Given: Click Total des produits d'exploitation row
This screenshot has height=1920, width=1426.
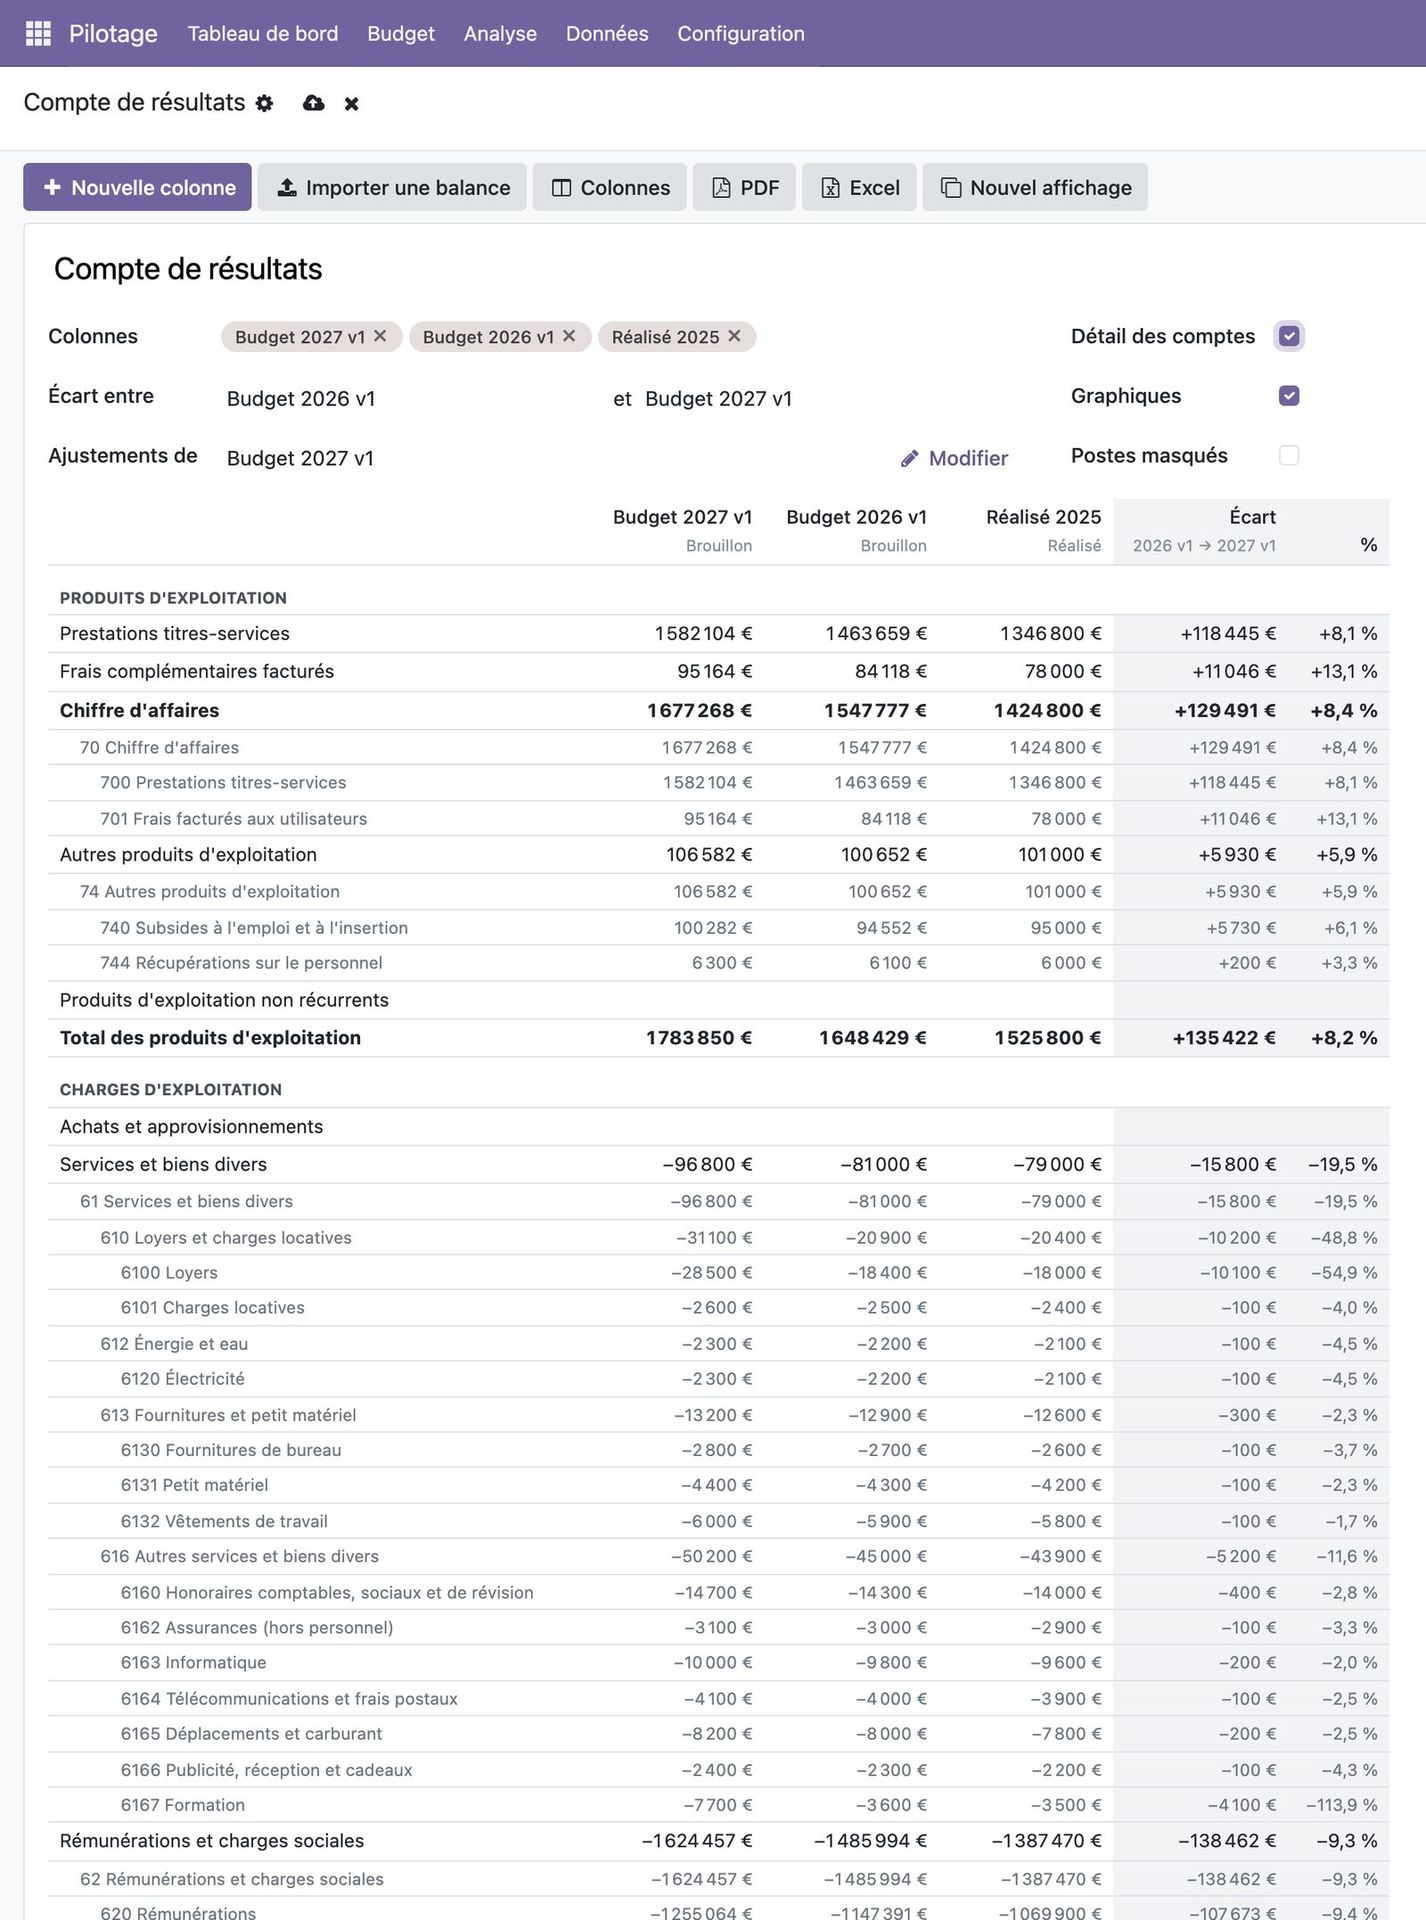Looking at the screenshot, I should 718,1038.
